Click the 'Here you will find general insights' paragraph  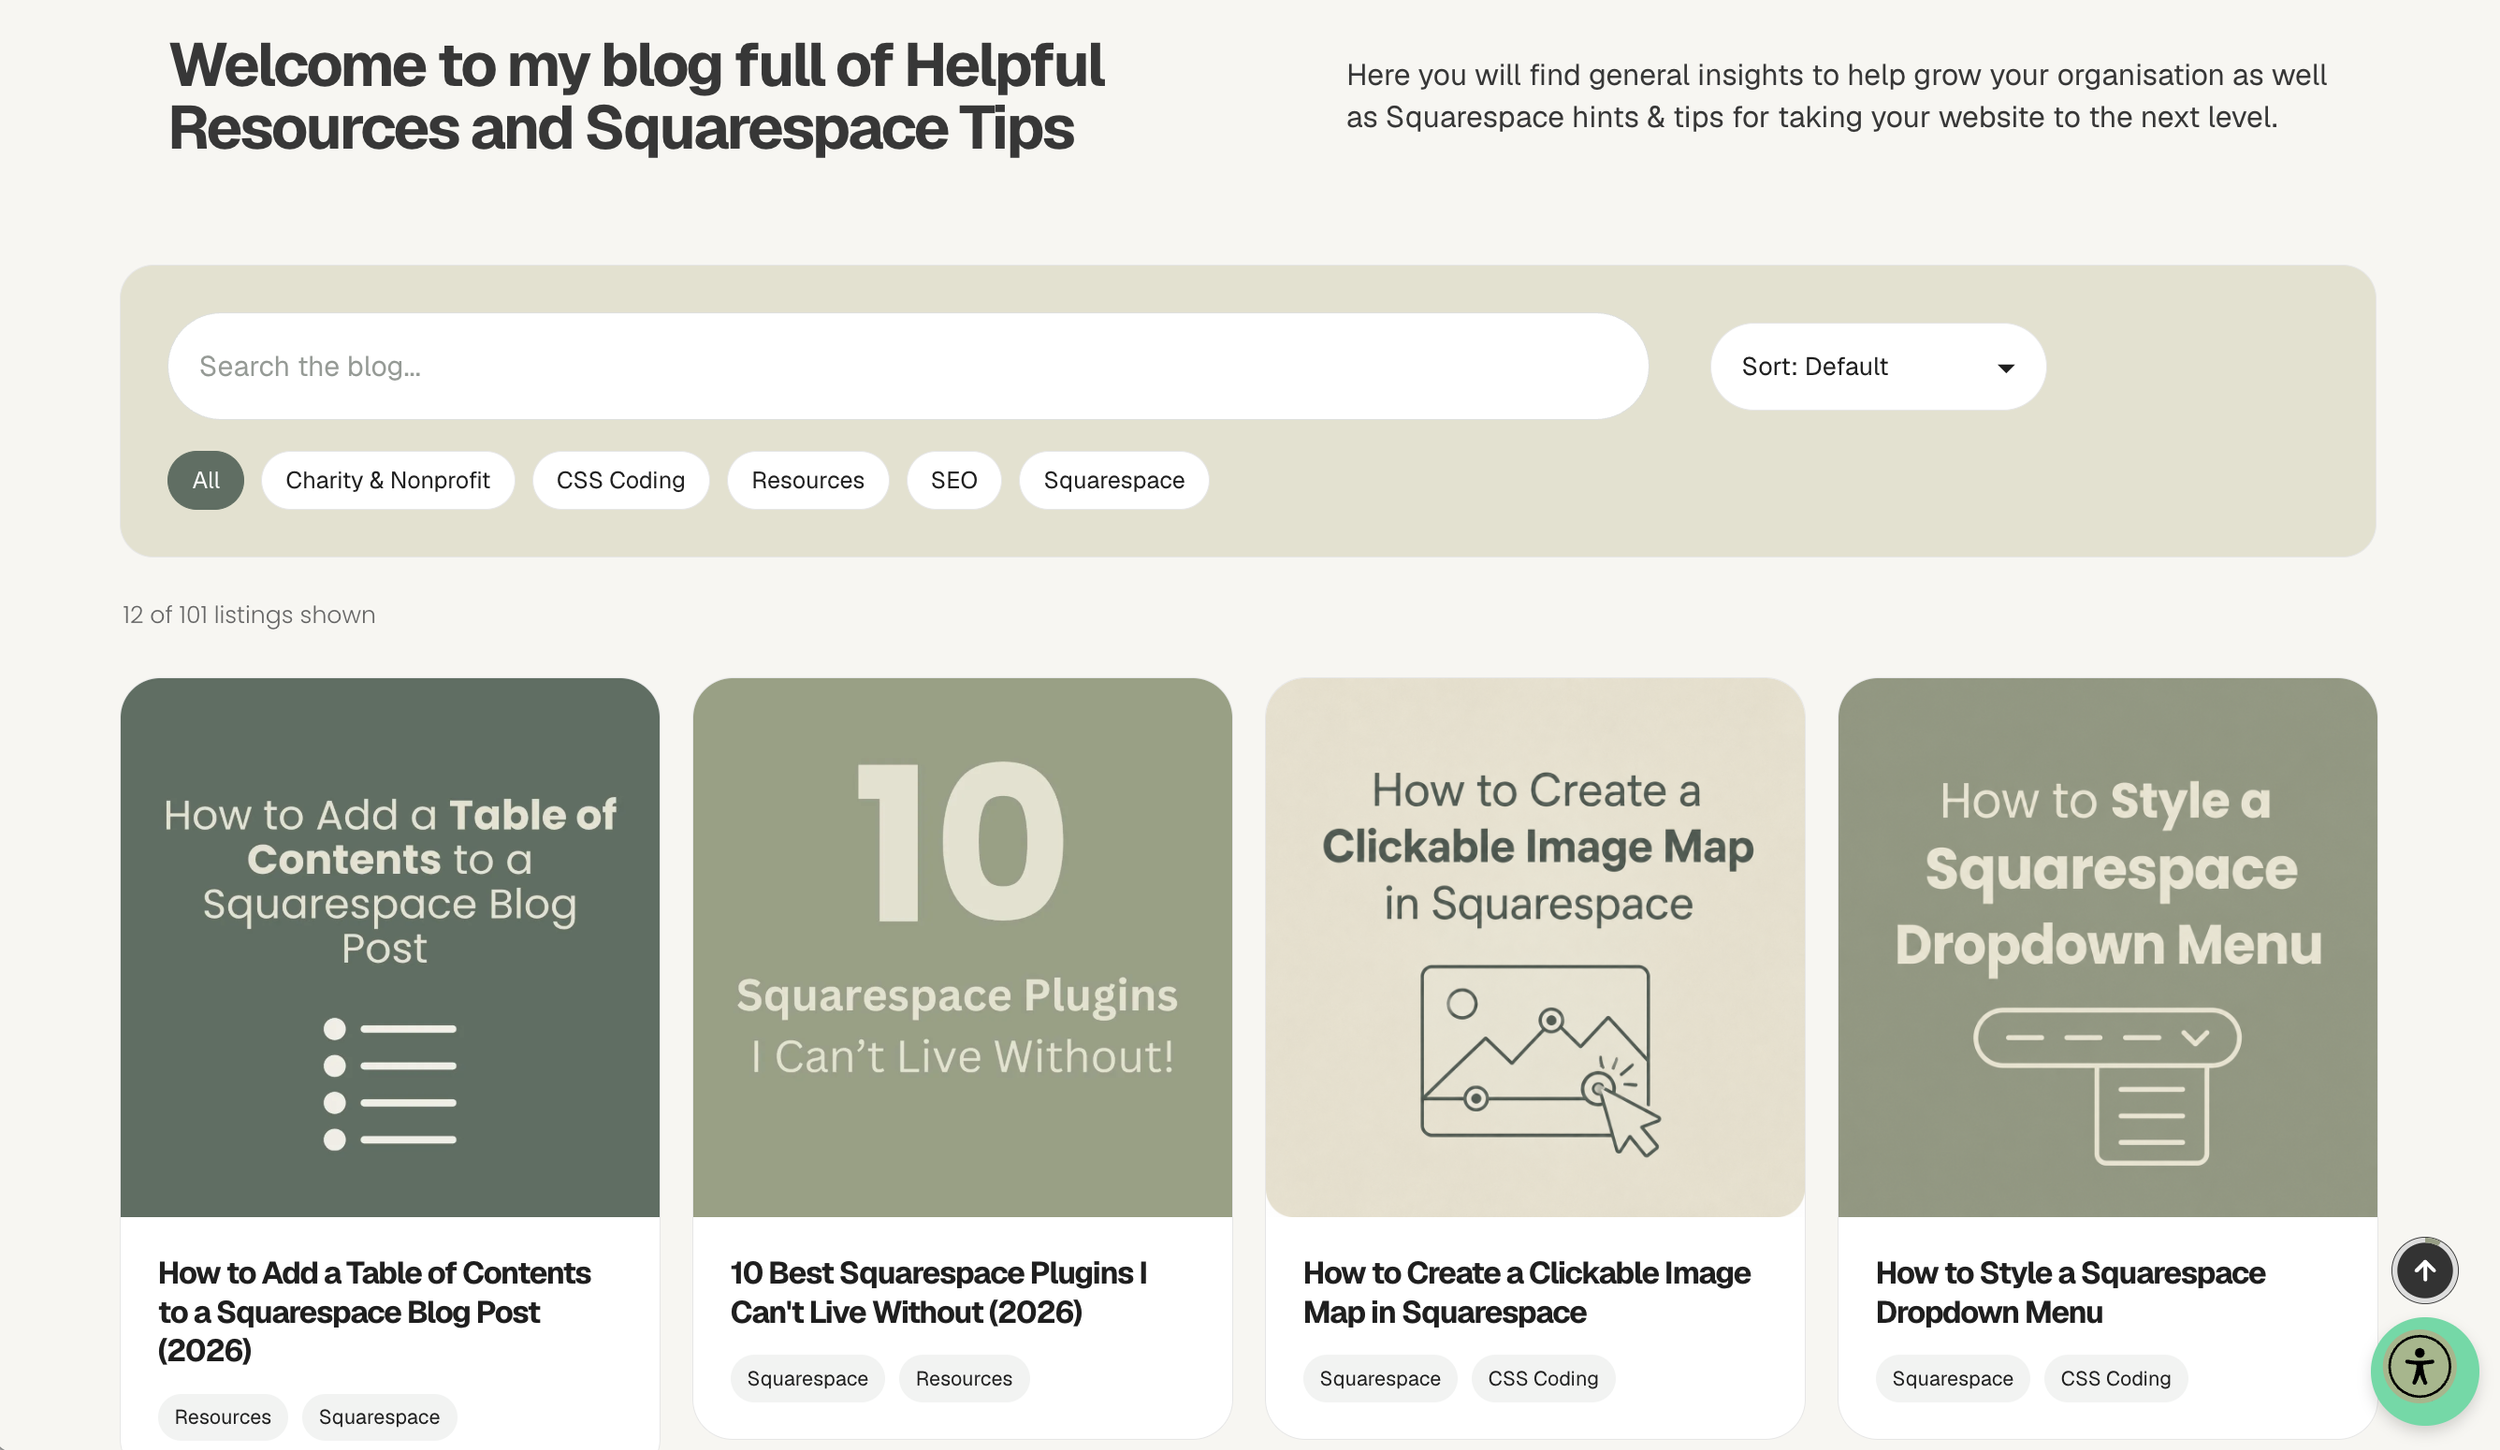(1836, 96)
